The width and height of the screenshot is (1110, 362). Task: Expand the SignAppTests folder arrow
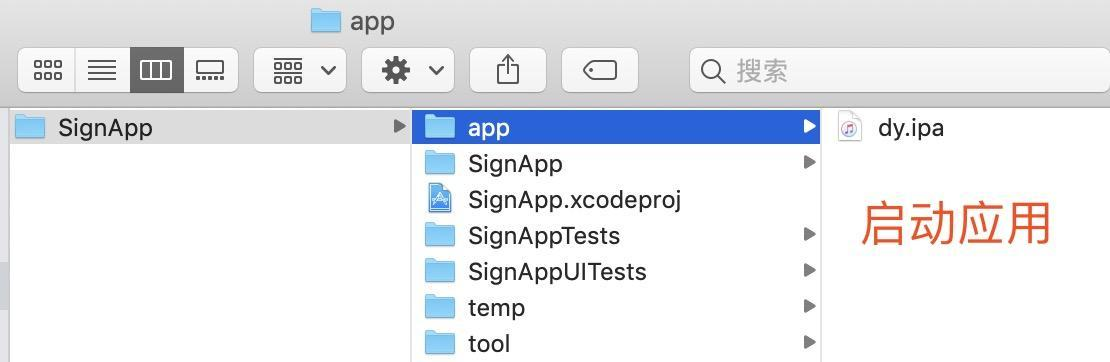pyautogui.click(x=809, y=234)
